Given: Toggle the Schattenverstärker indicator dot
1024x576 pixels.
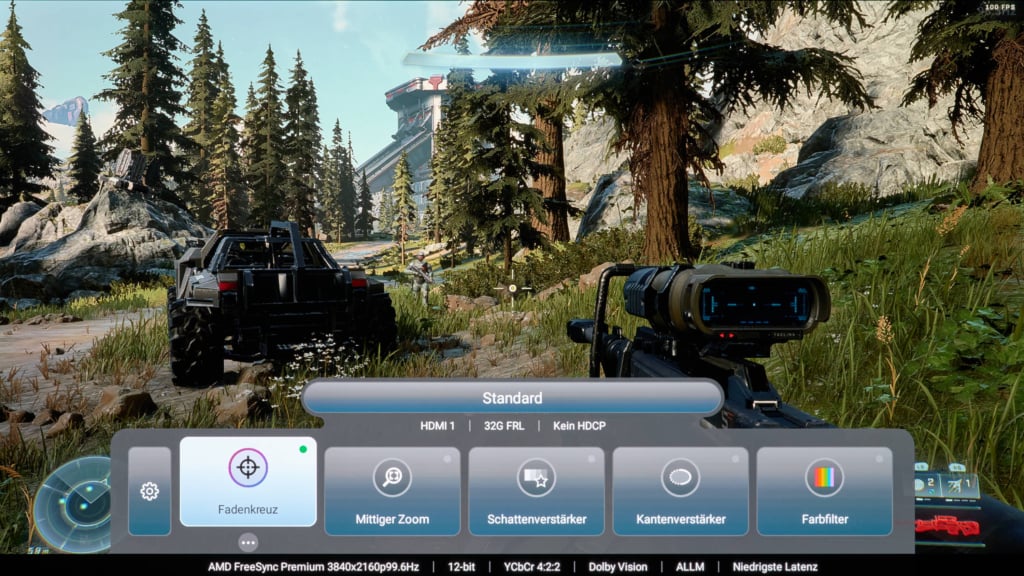Looking at the screenshot, I should [592, 459].
